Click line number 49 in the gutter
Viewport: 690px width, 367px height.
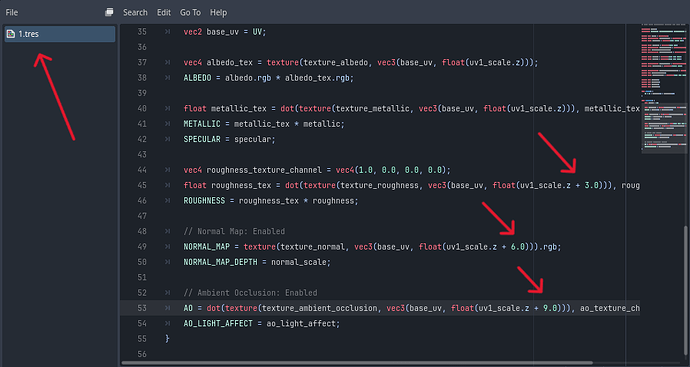[x=142, y=246]
